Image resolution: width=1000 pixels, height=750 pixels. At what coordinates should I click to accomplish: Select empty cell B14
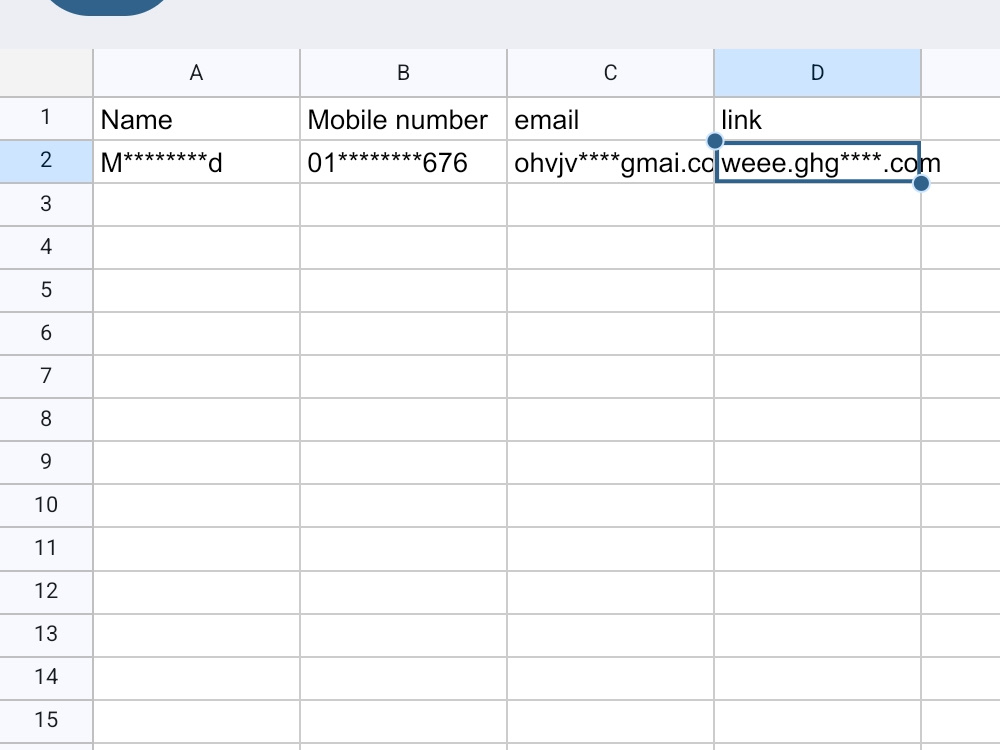(404, 677)
